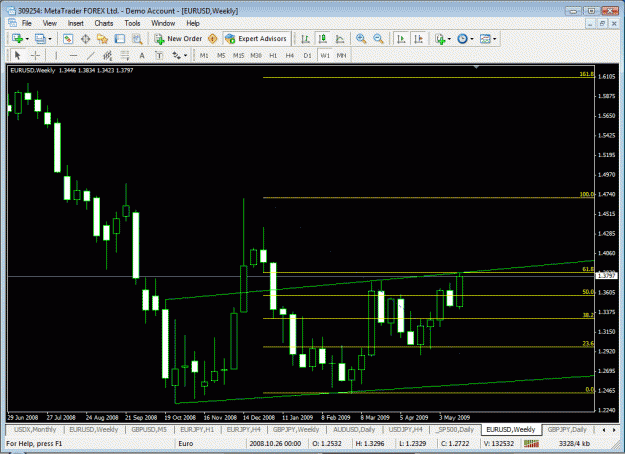The image size is (625, 454).
Task: Select the Vertical Line drawing tool
Action: [56, 55]
